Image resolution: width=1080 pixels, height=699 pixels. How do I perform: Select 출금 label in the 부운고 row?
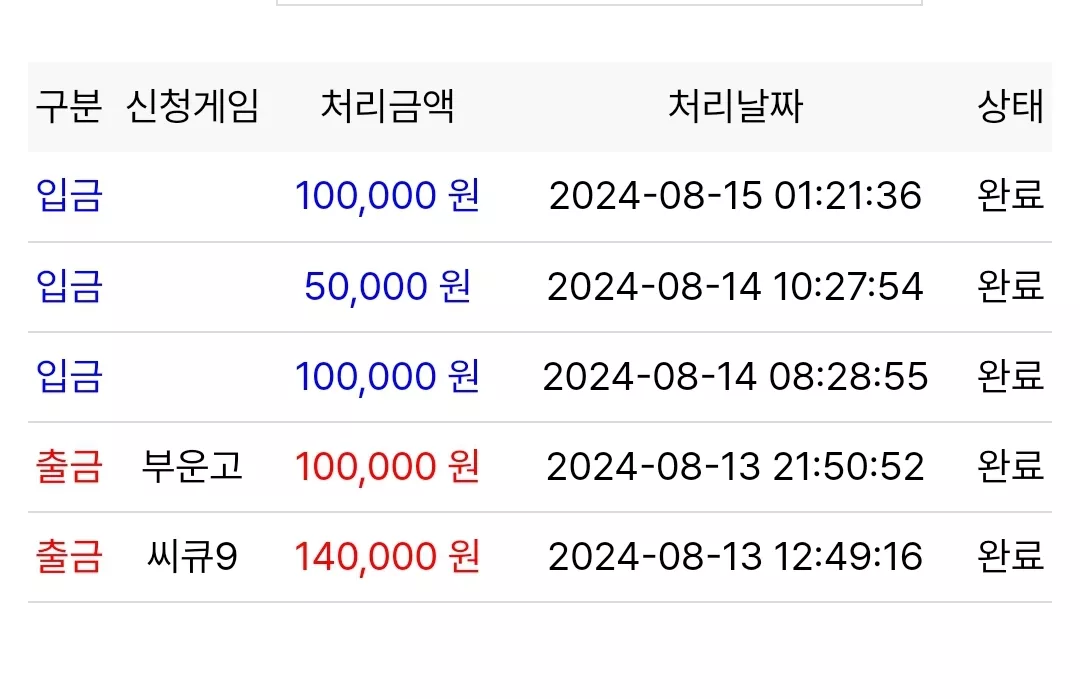point(69,466)
